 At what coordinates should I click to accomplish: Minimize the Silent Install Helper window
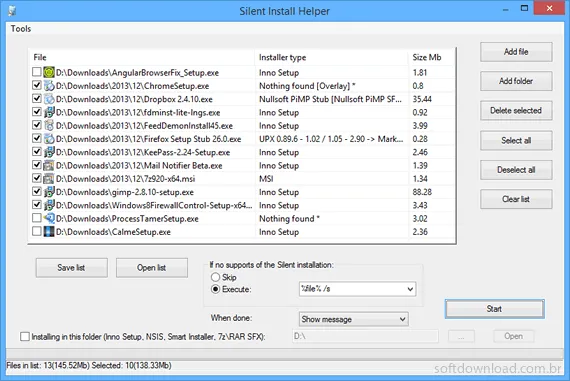pyautogui.click(x=506, y=9)
